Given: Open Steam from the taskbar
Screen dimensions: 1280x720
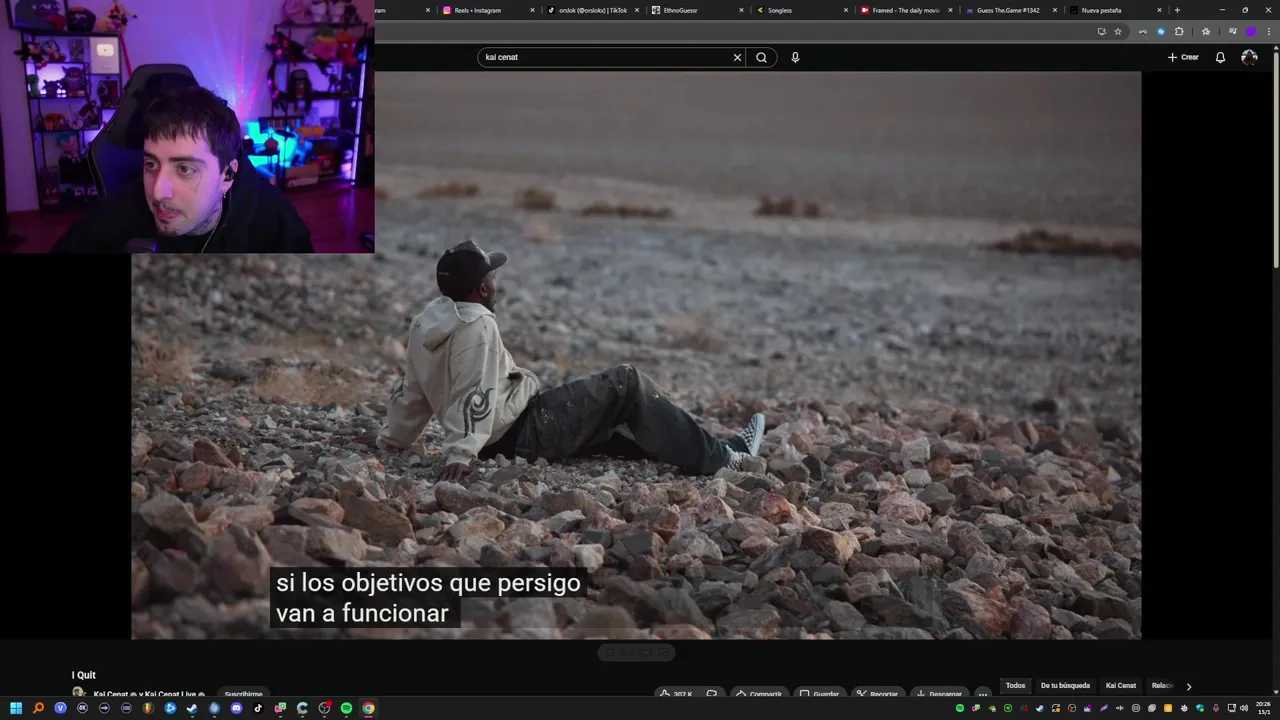Looking at the screenshot, I should [x=192, y=708].
